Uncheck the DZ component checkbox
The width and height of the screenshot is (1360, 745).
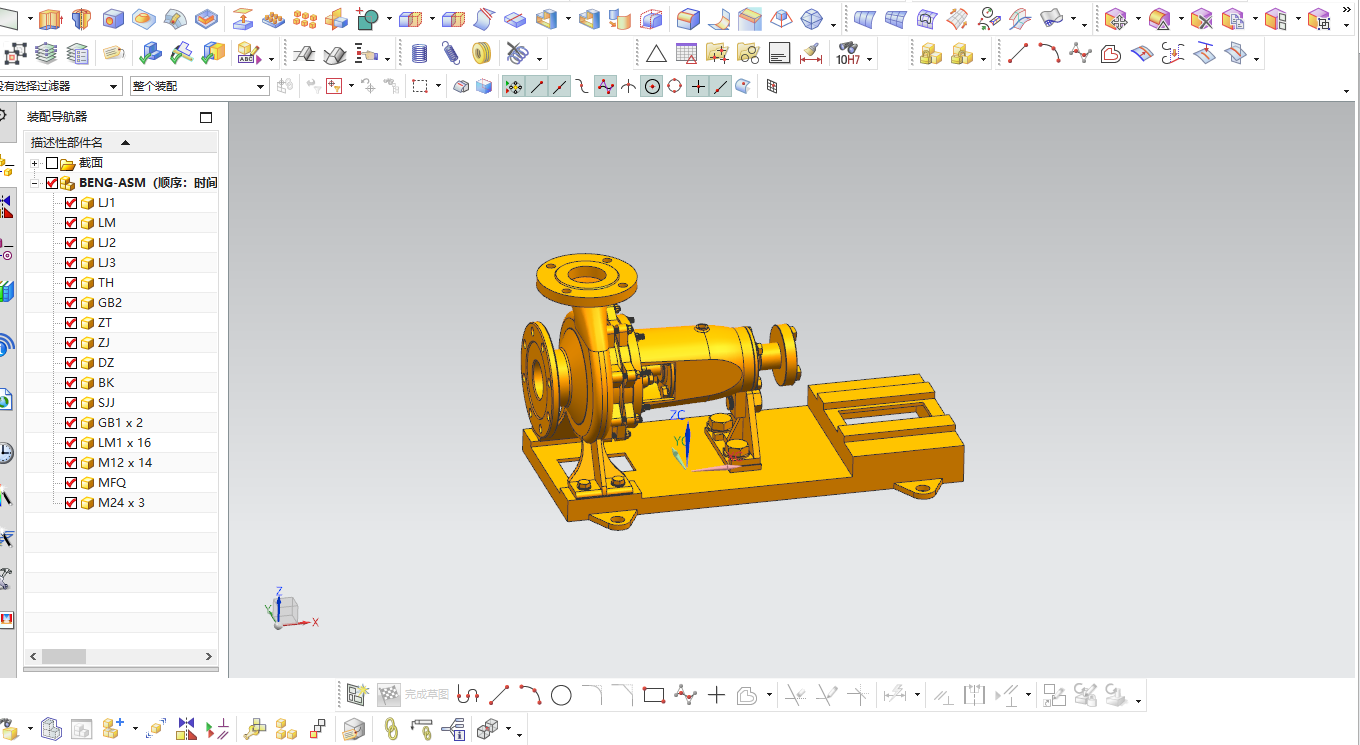[71, 363]
